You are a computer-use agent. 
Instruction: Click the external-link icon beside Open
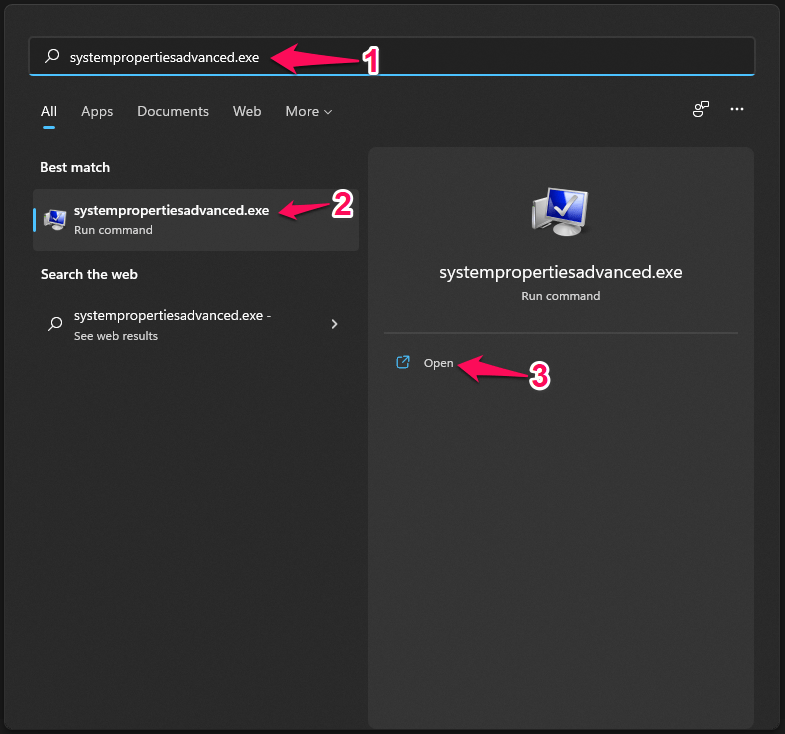[403, 363]
